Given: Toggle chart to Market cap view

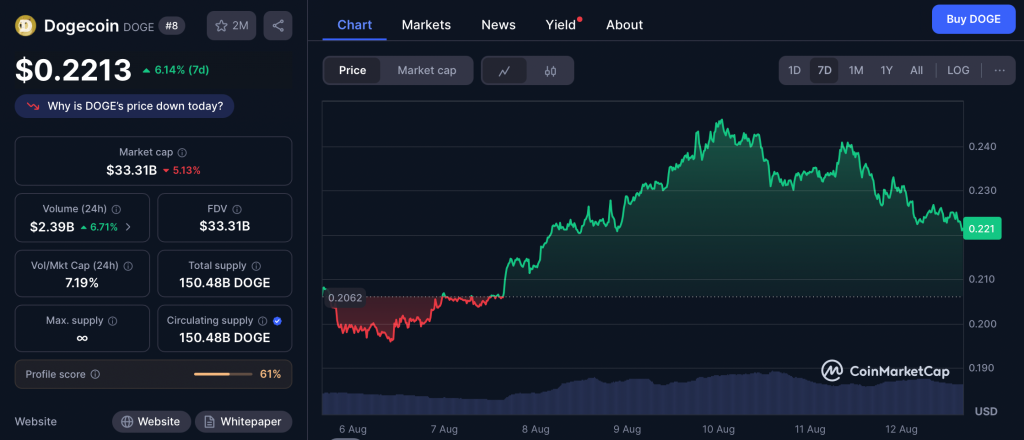Looking at the screenshot, I should [x=427, y=71].
